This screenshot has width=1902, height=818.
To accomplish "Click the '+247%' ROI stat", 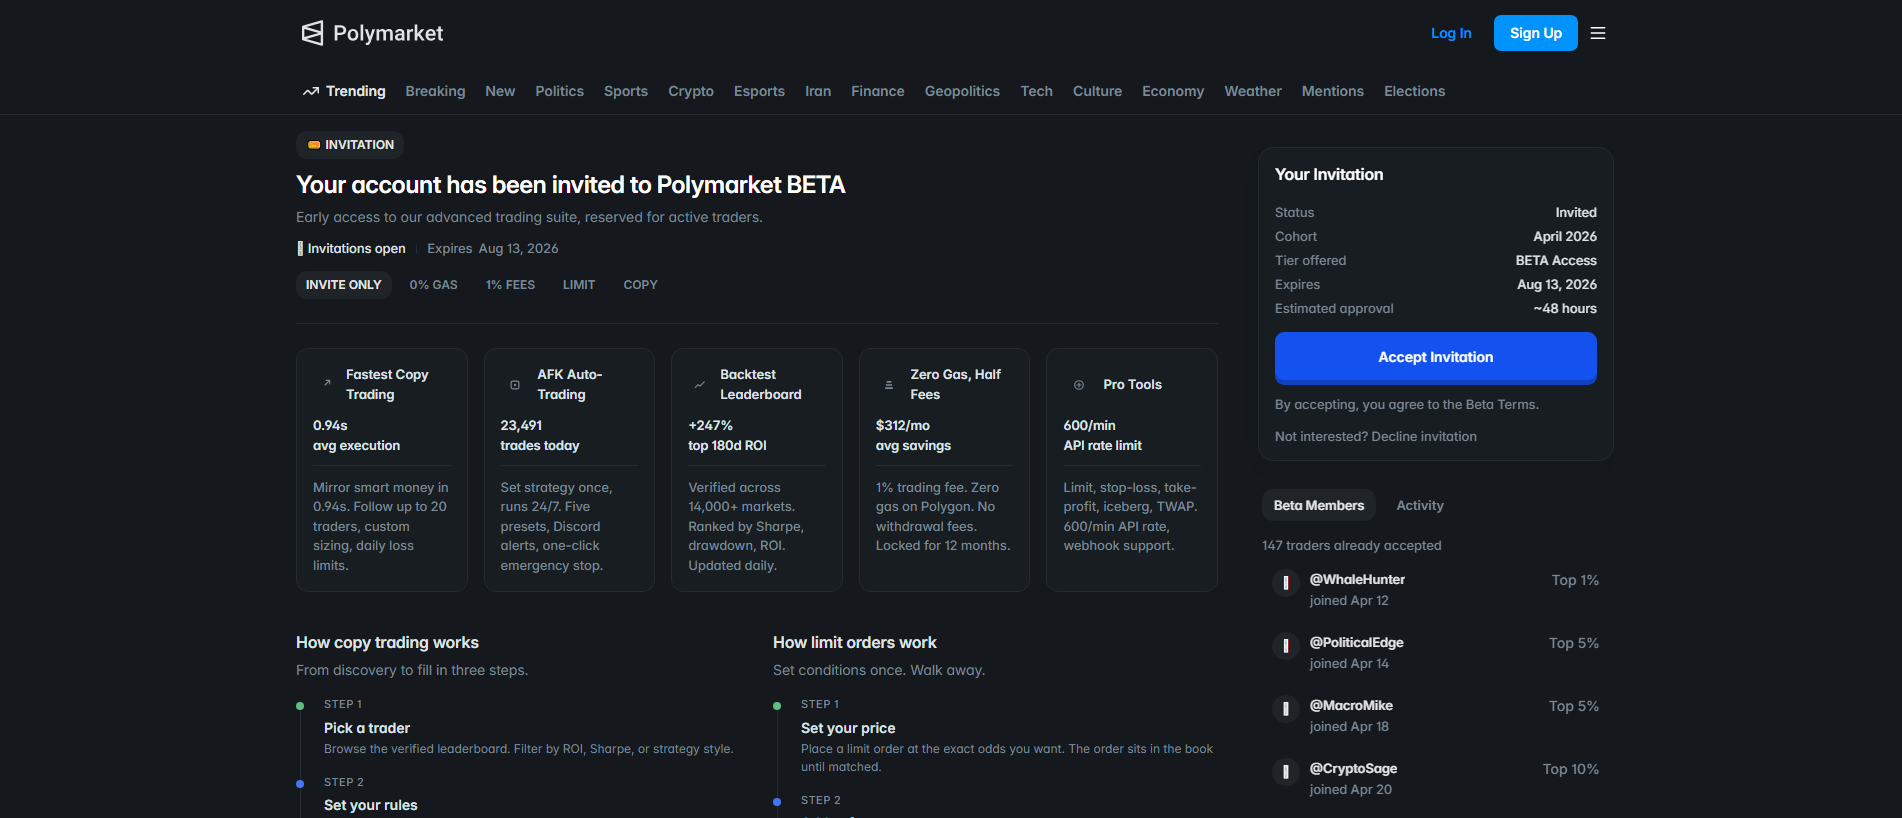I will click(x=710, y=426).
